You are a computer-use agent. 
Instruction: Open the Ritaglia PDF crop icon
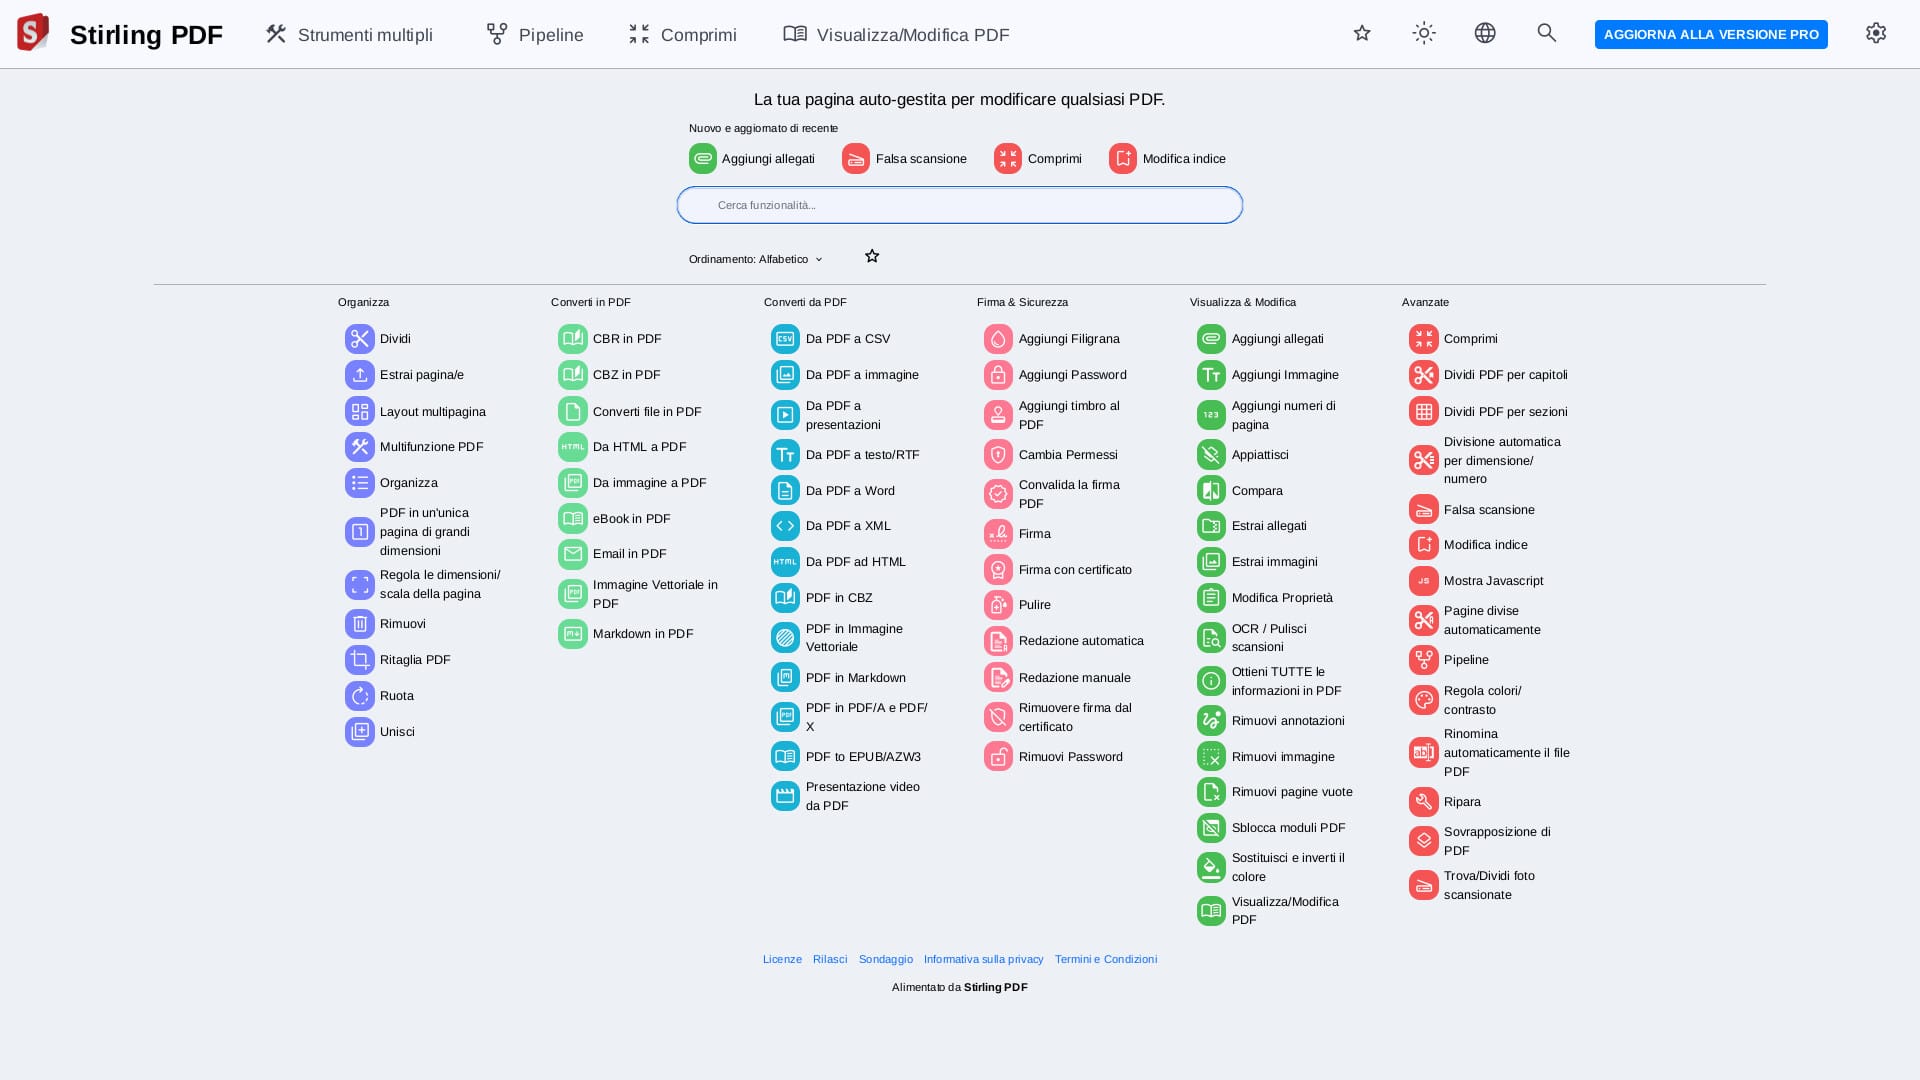coord(360,660)
